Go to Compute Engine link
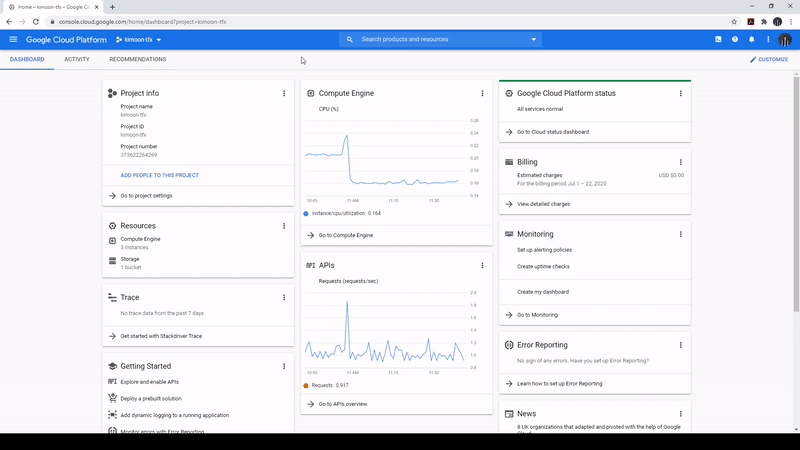800x450 pixels. click(x=346, y=235)
